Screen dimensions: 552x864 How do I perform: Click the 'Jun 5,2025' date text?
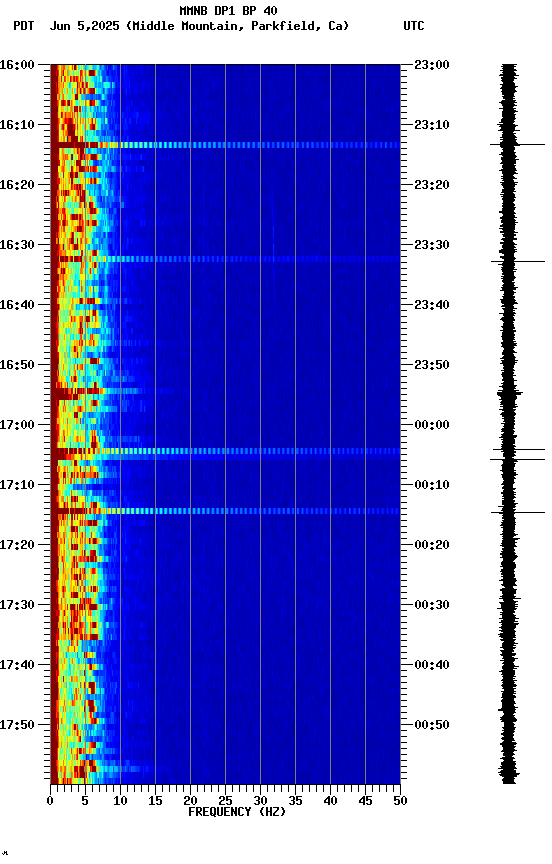pos(84,26)
